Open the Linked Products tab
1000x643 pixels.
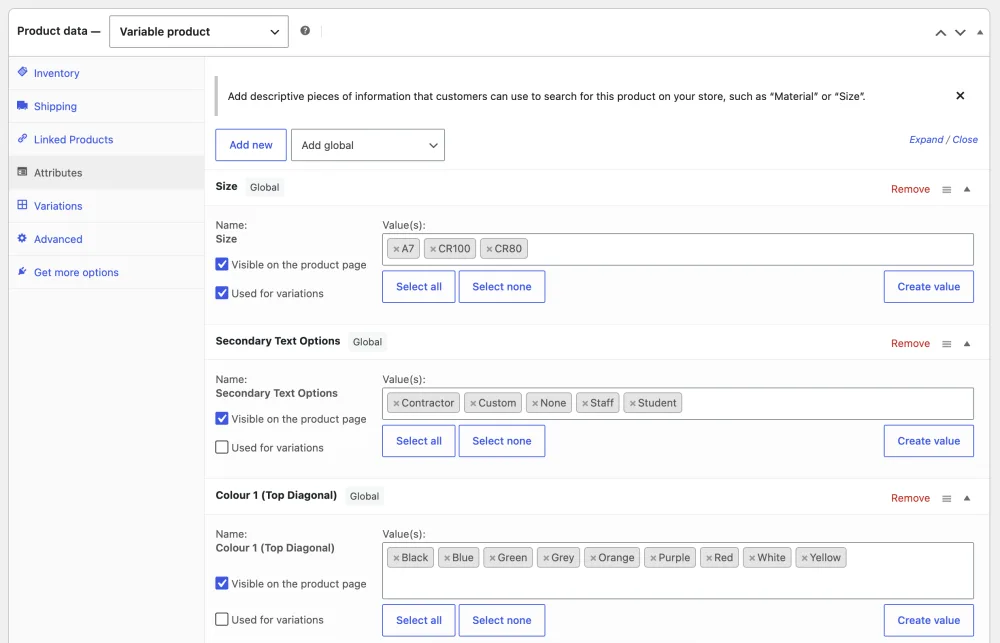coord(107,139)
